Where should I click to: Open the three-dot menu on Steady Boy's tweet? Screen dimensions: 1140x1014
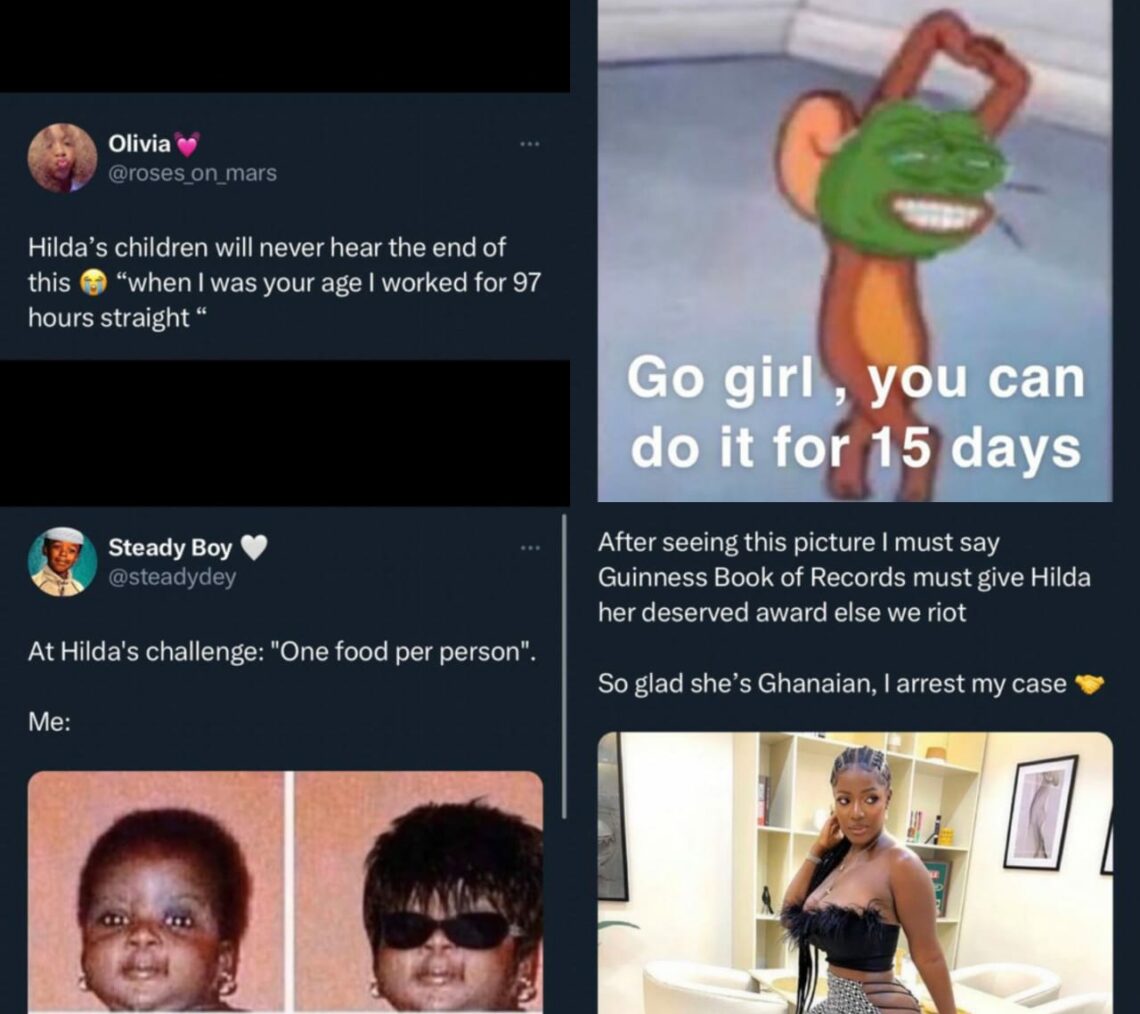point(529,547)
